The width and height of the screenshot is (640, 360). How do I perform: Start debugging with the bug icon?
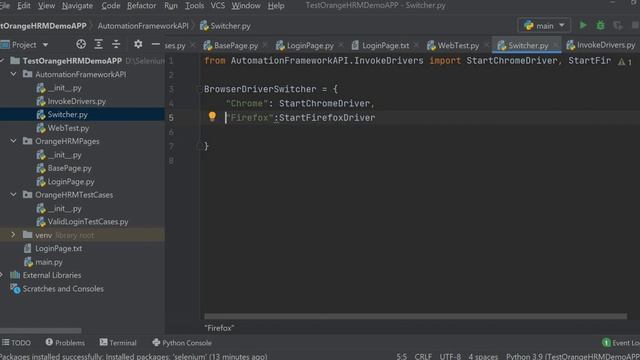pos(600,25)
